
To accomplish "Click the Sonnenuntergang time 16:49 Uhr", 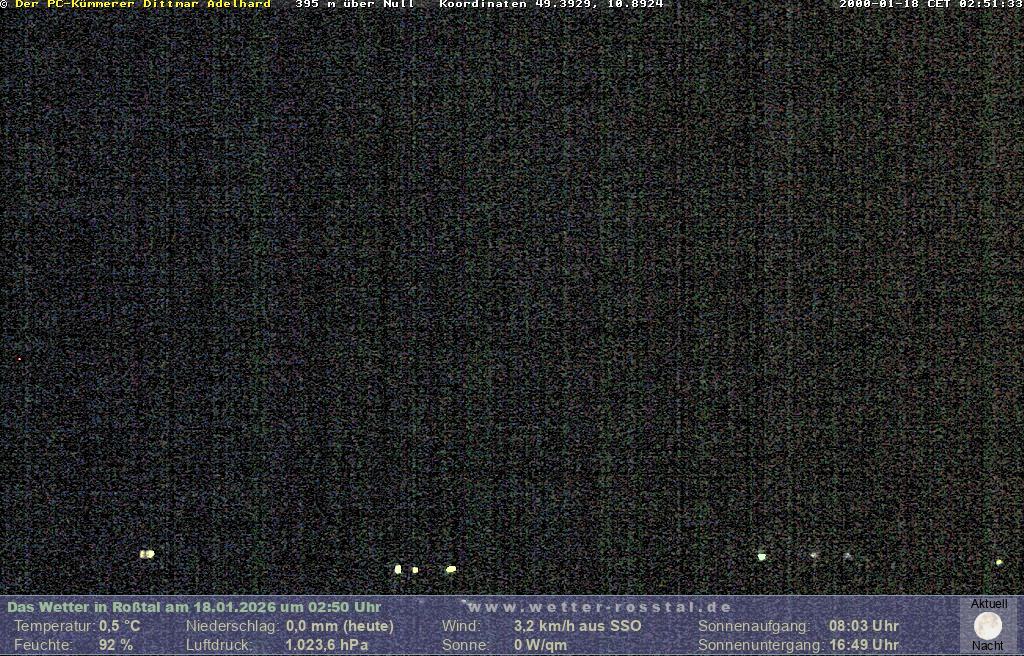I will coord(863,645).
